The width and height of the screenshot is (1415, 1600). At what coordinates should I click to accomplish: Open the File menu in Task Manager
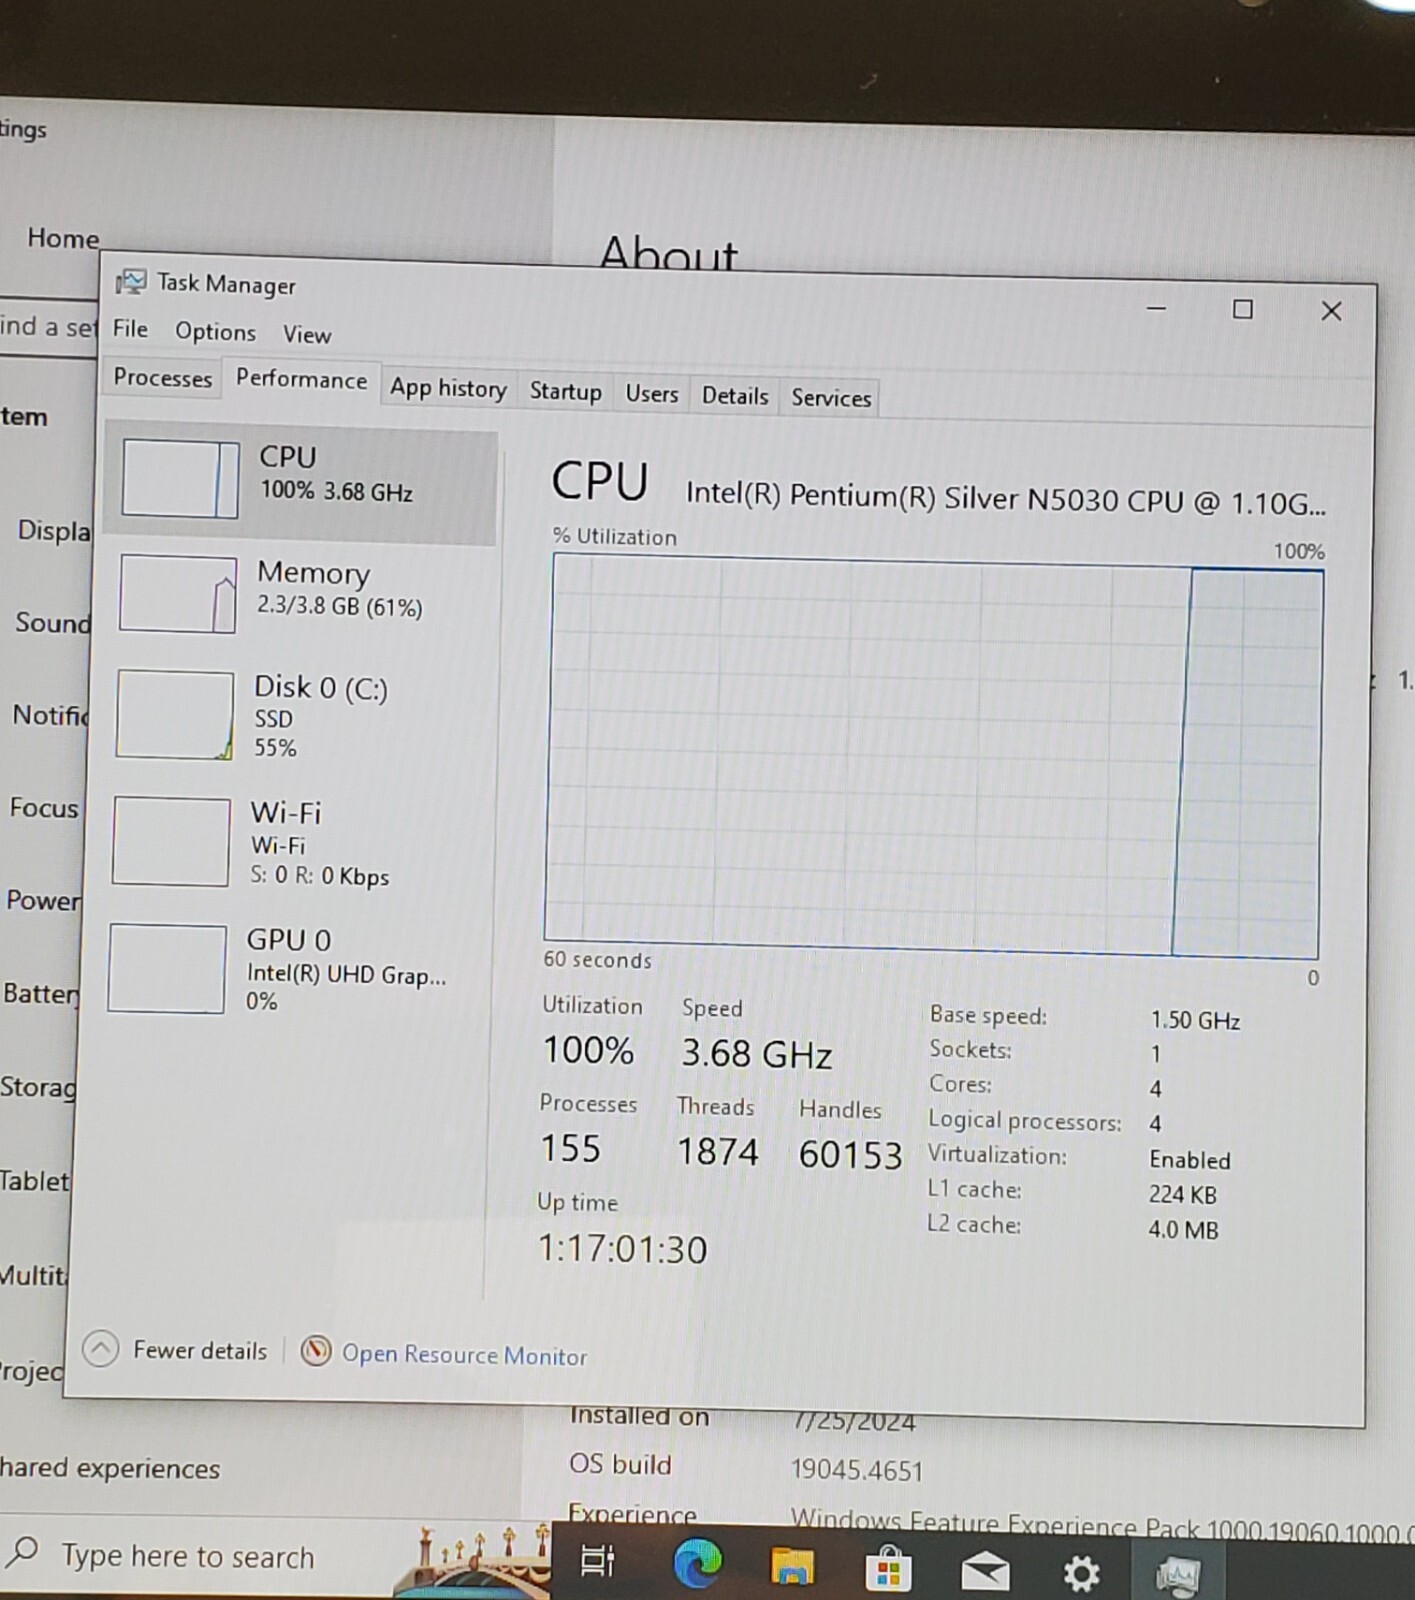130,329
